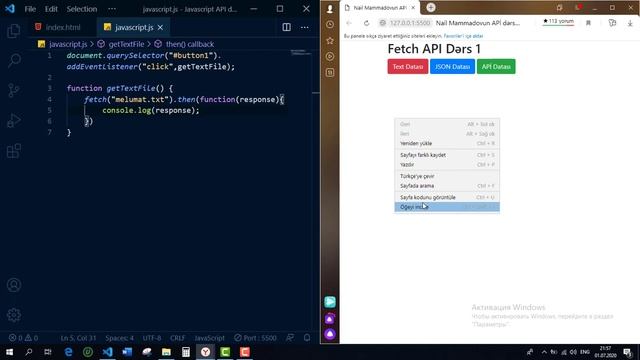Open the Selection menu in VS Code
640x360 pixels.
[82, 9]
